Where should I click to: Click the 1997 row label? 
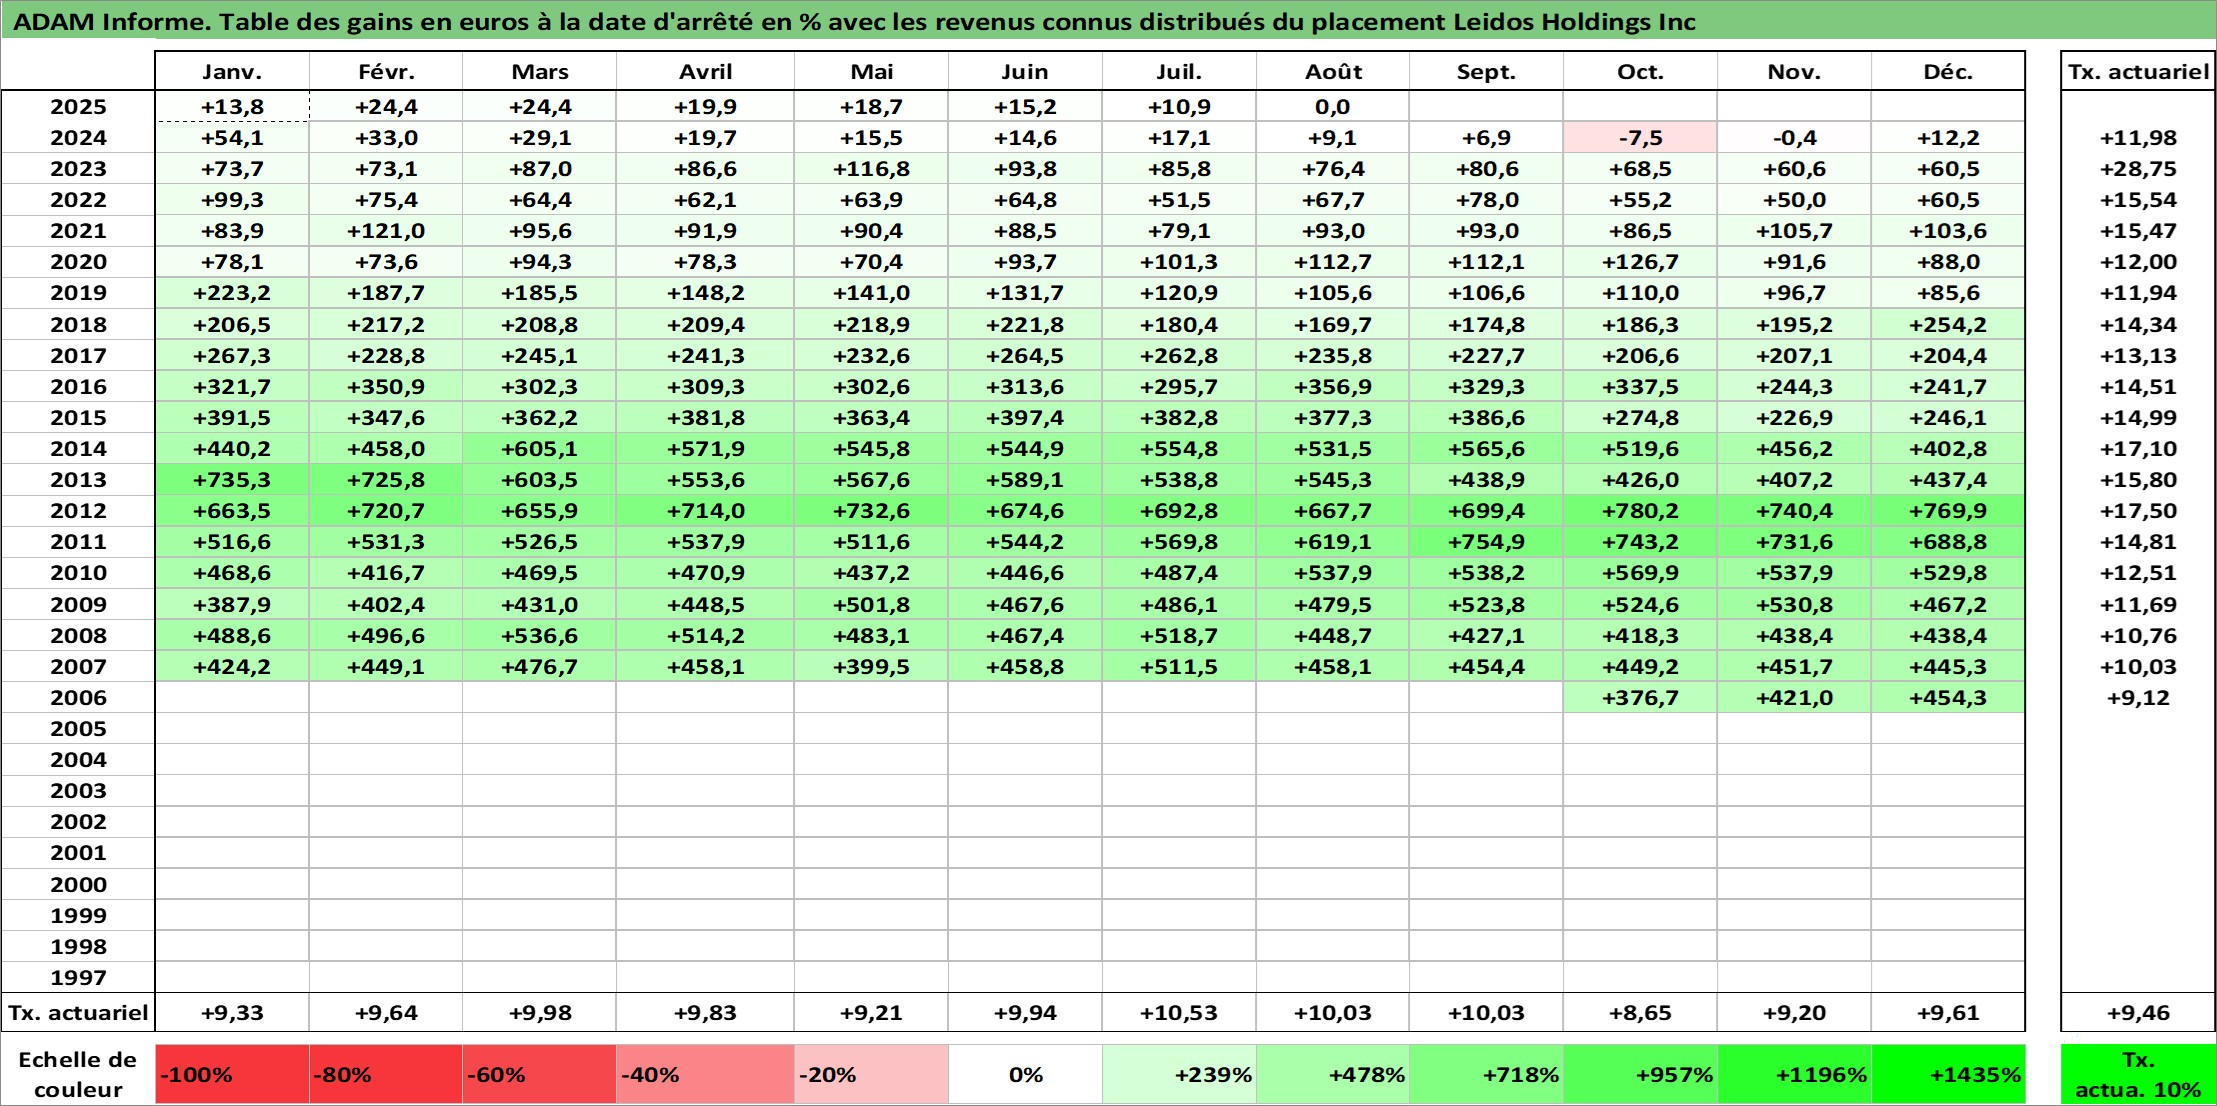[78, 977]
